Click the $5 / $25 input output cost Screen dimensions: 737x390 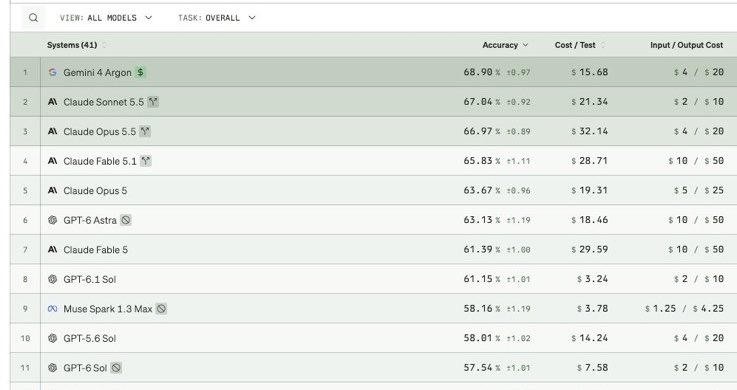[x=698, y=190]
